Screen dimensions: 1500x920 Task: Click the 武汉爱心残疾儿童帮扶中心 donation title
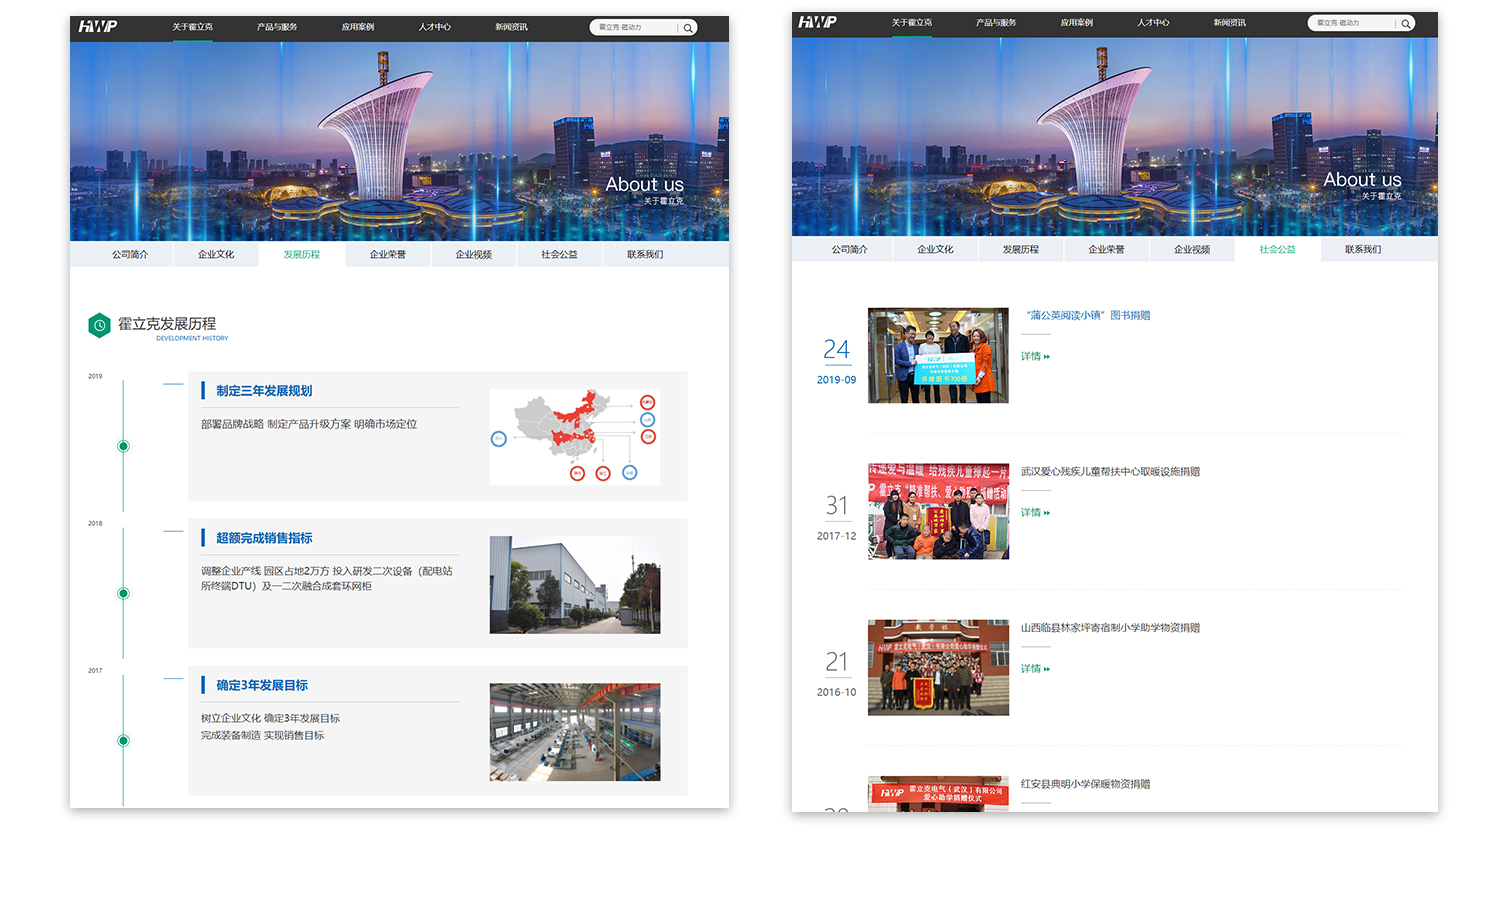(x=1110, y=472)
